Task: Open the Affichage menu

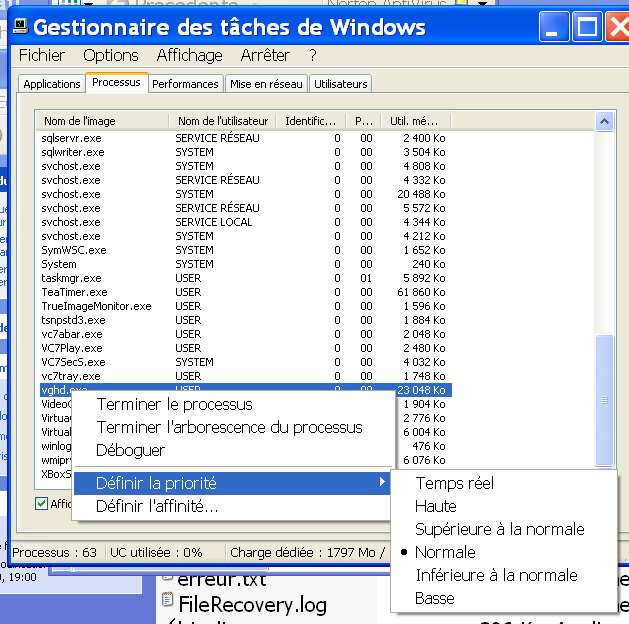Action: [x=189, y=55]
